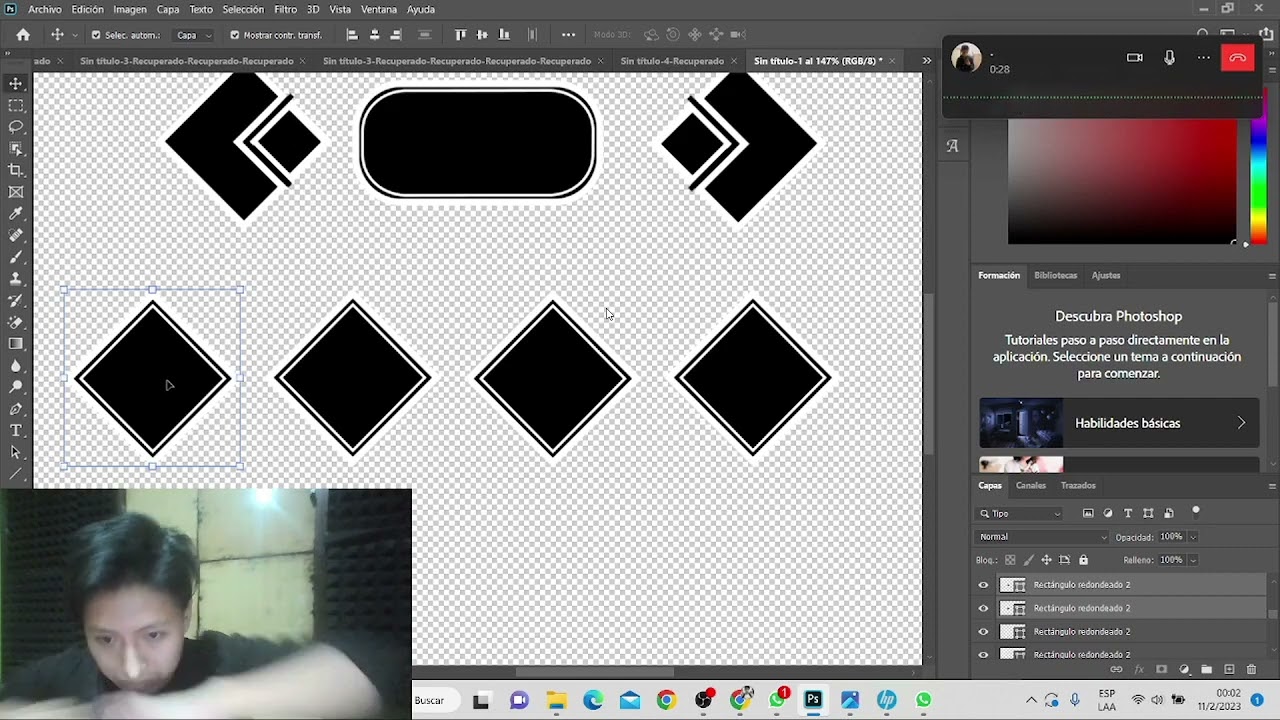Select the Brush tool
1280x720 pixels.
click(16, 257)
